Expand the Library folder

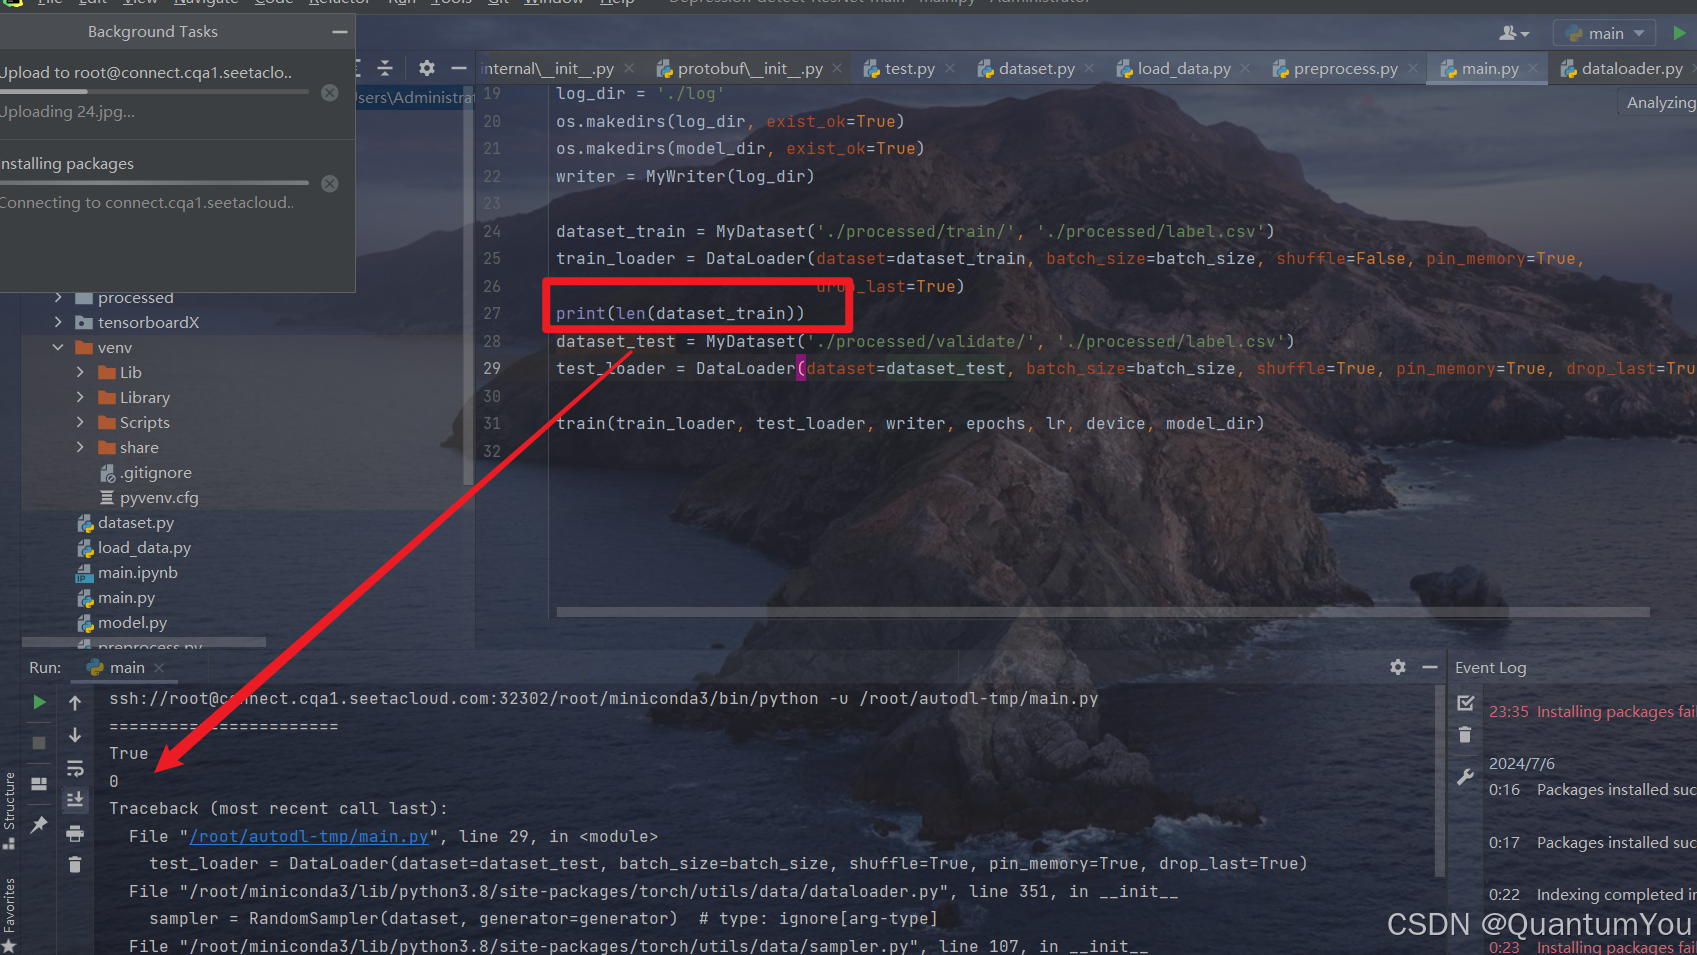coord(80,397)
